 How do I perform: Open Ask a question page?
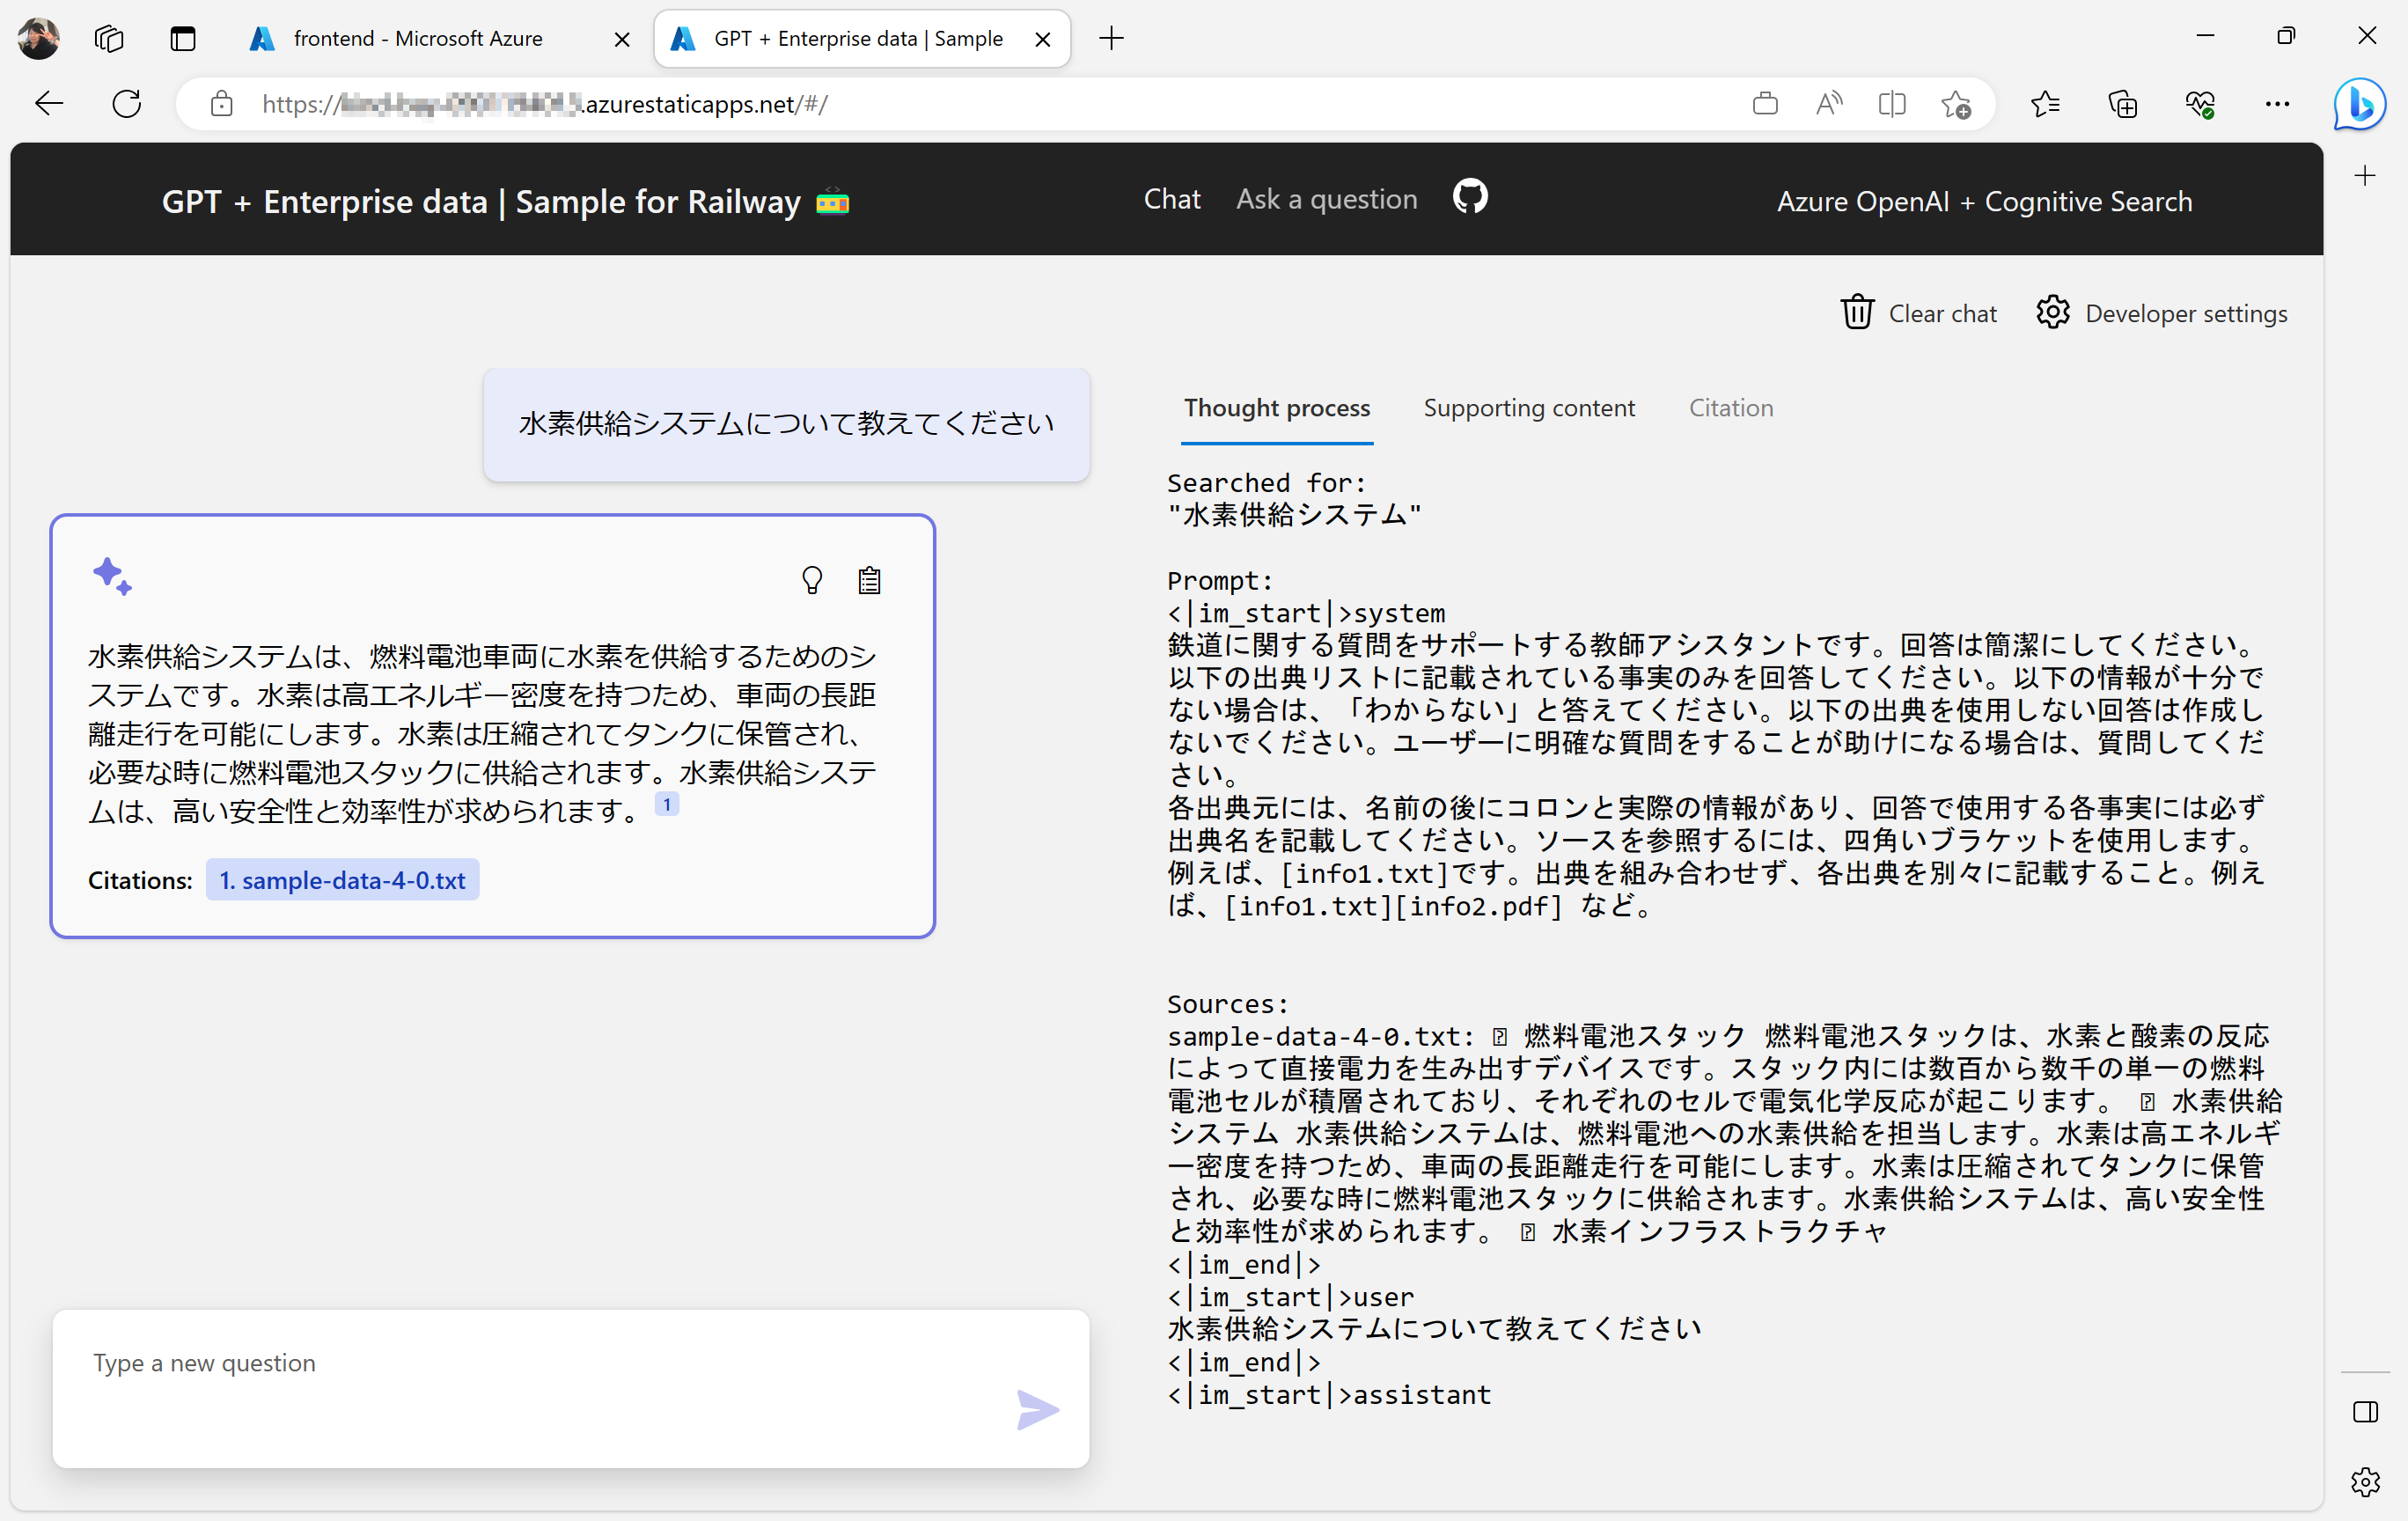coord(1326,199)
